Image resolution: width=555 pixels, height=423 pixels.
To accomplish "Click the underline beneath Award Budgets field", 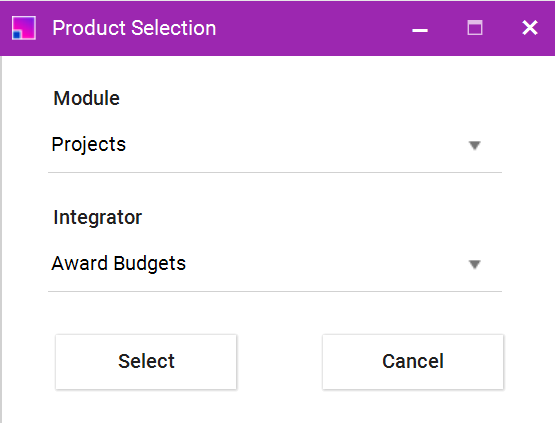I will pos(275,291).
